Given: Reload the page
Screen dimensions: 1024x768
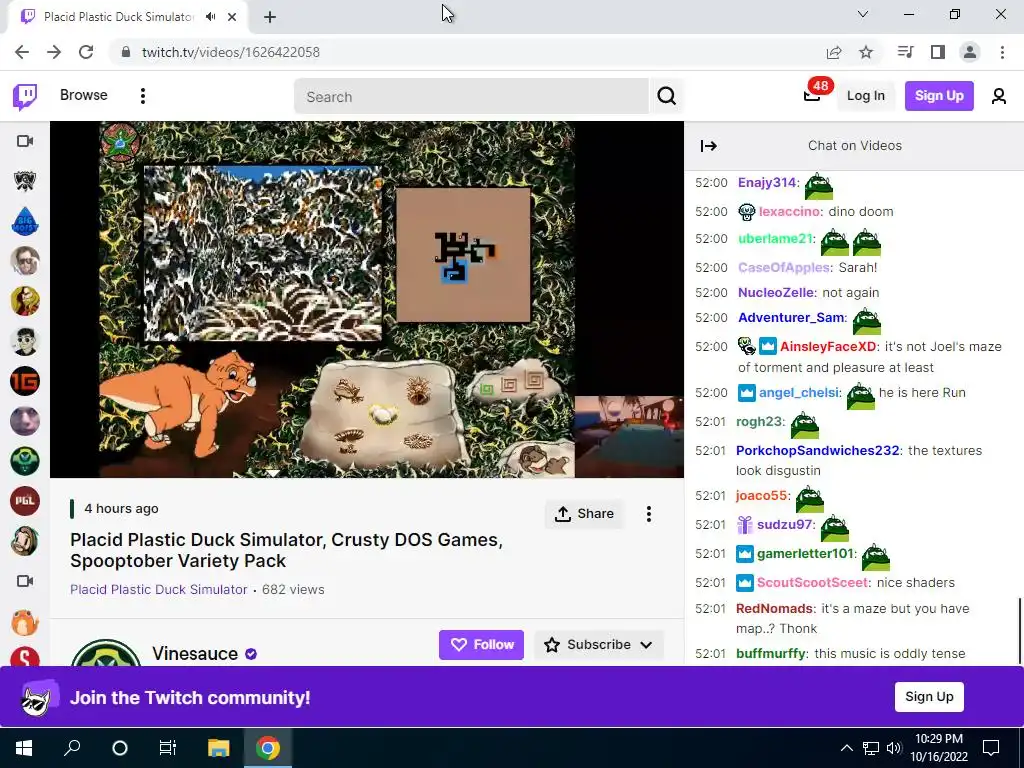Looking at the screenshot, I should click(x=86, y=52).
